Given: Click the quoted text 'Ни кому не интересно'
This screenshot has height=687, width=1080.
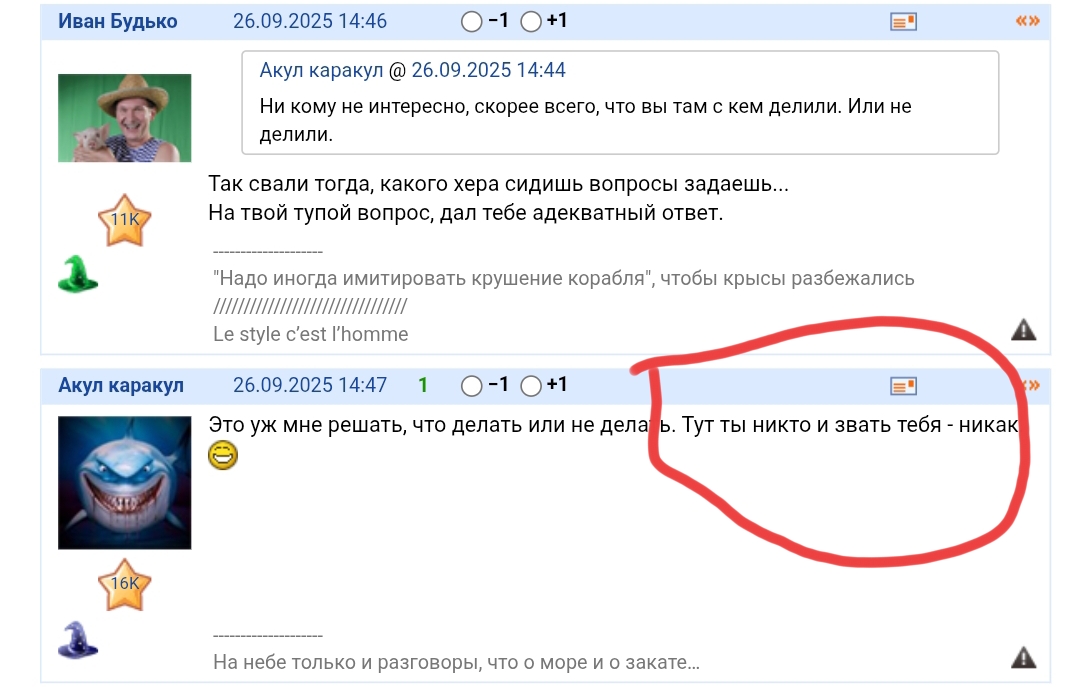Looking at the screenshot, I should coord(363,107).
